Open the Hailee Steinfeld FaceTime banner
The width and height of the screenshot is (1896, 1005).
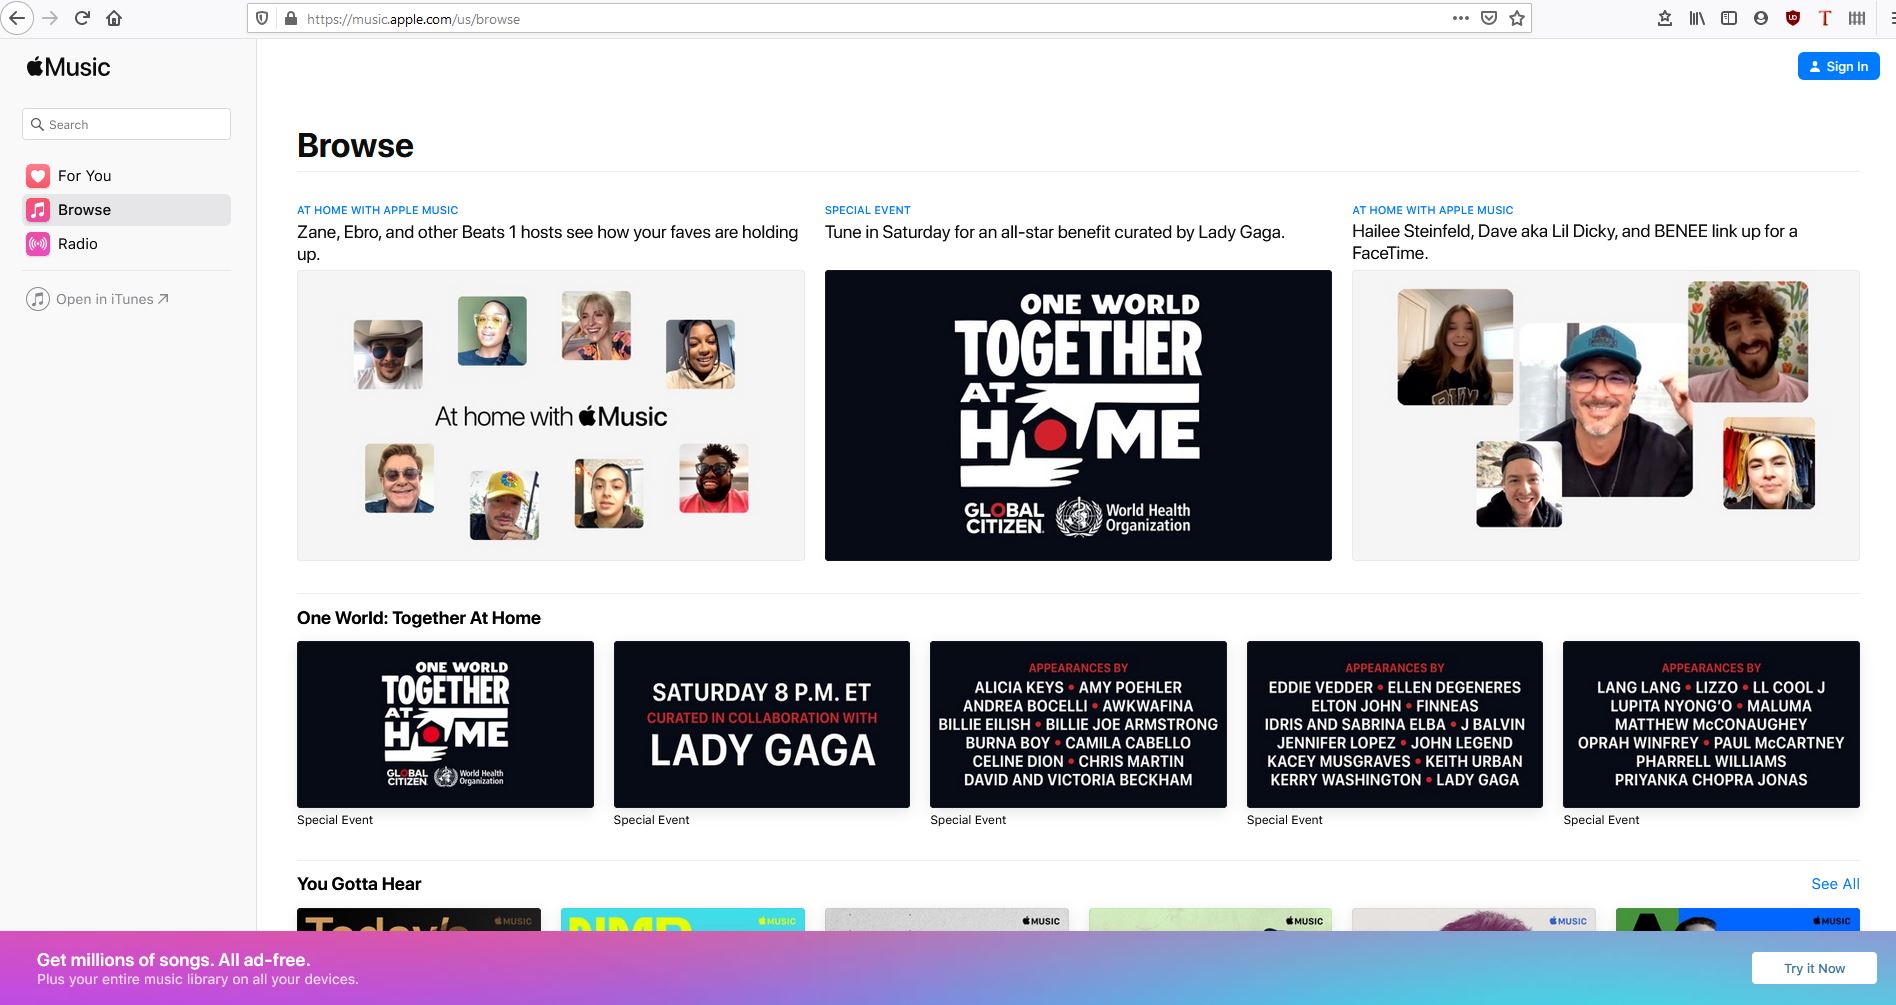pyautogui.click(x=1606, y=415)
